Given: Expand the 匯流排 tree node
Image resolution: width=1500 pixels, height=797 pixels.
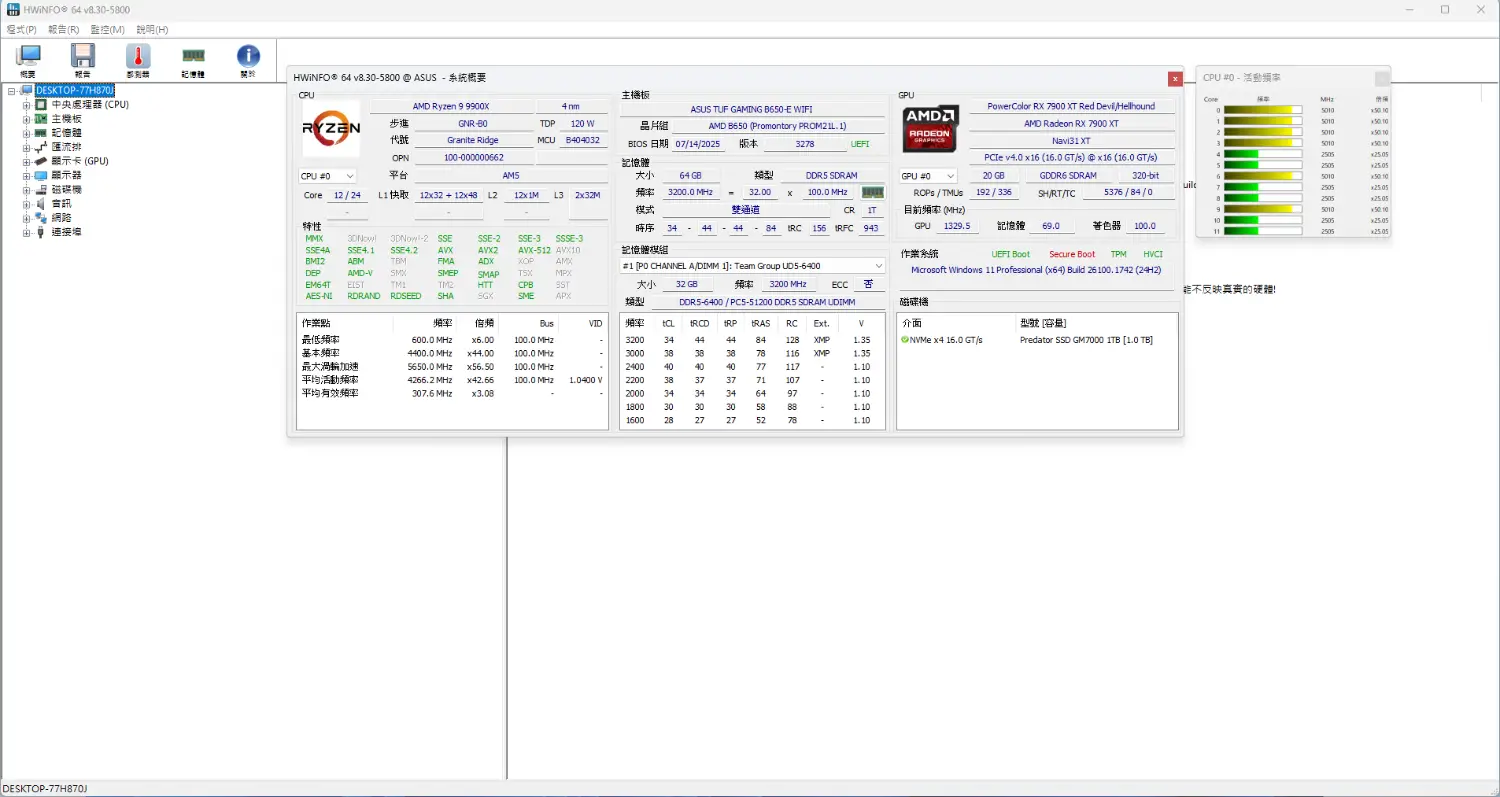Looking at the screenshot, I should pyautogui.click(x=27, y=147).
